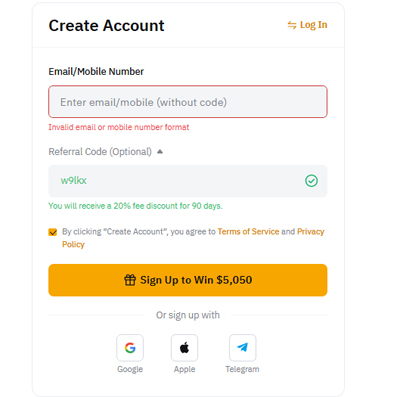The height and width of the screenshot is (397, 400).
Task: Click the Telegram sign-up icon
Action: pyautogui.click(x=242, y=348)
